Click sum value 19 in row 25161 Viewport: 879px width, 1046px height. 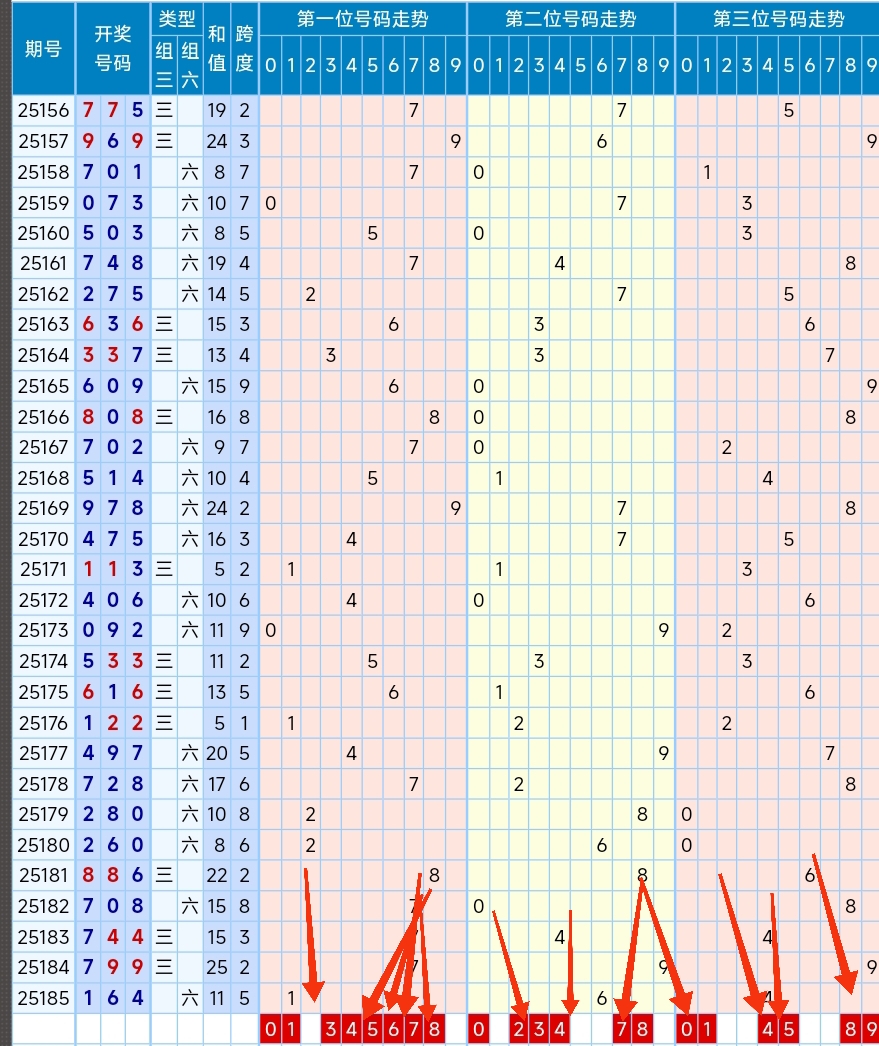[x=217, y=264]
